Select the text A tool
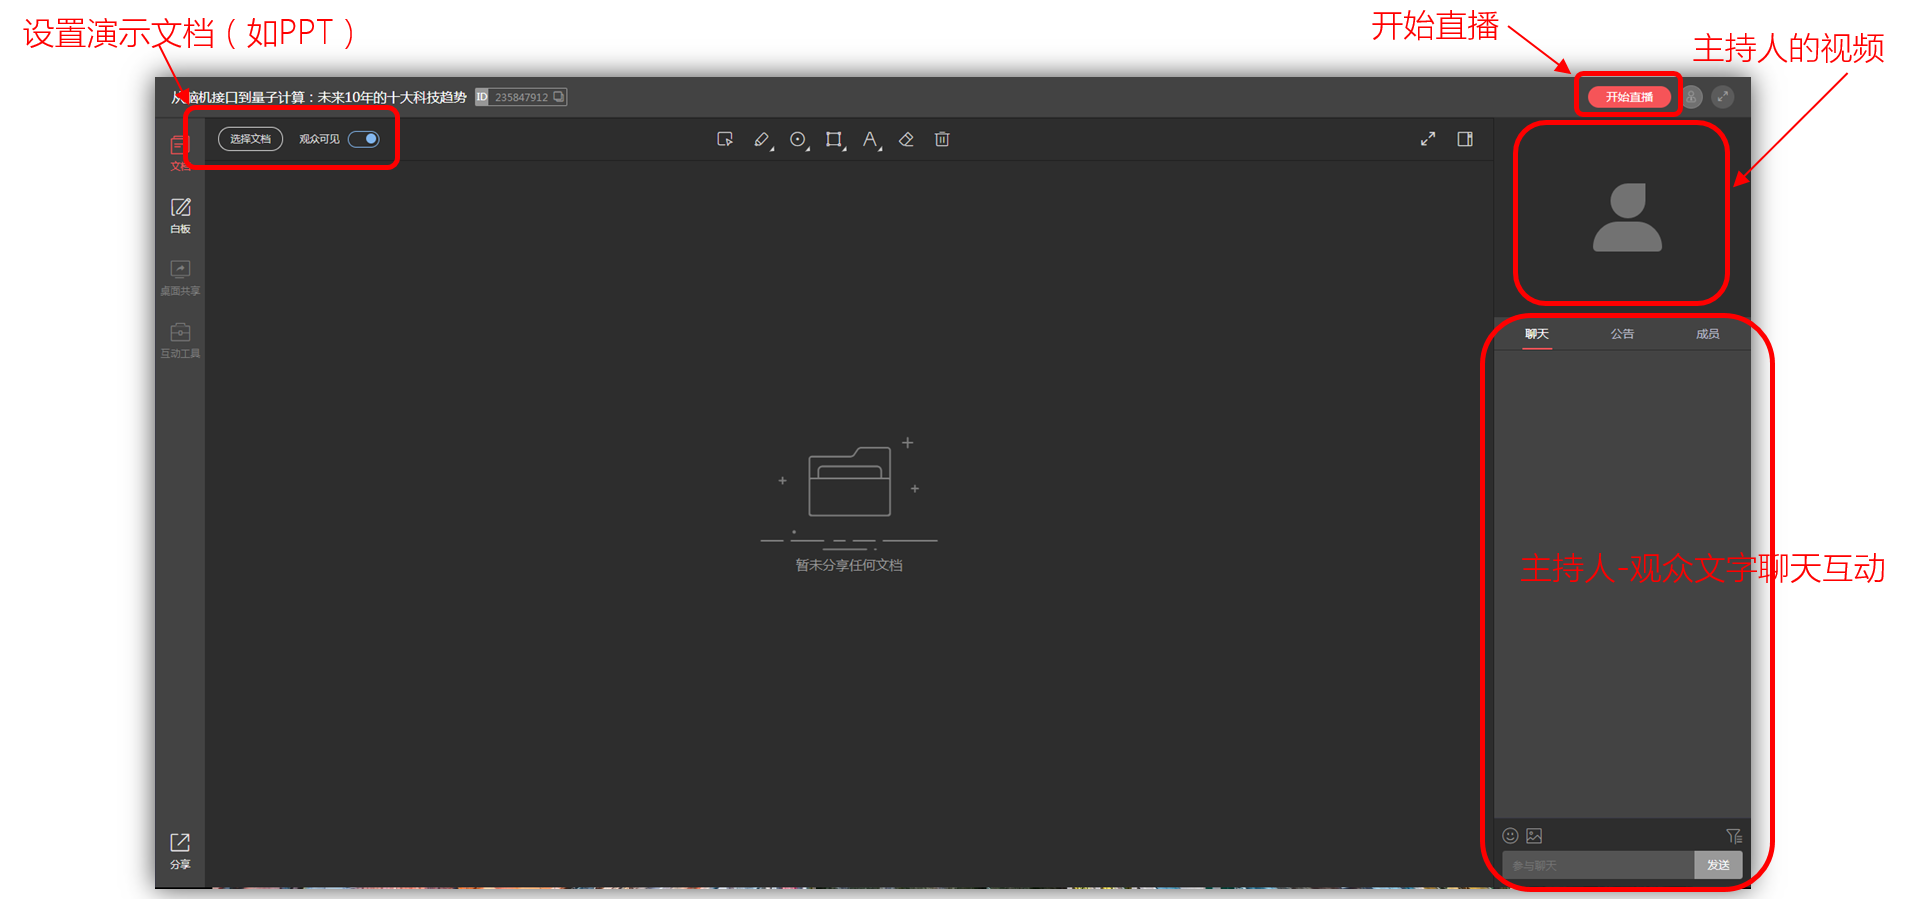 [870, 140]
